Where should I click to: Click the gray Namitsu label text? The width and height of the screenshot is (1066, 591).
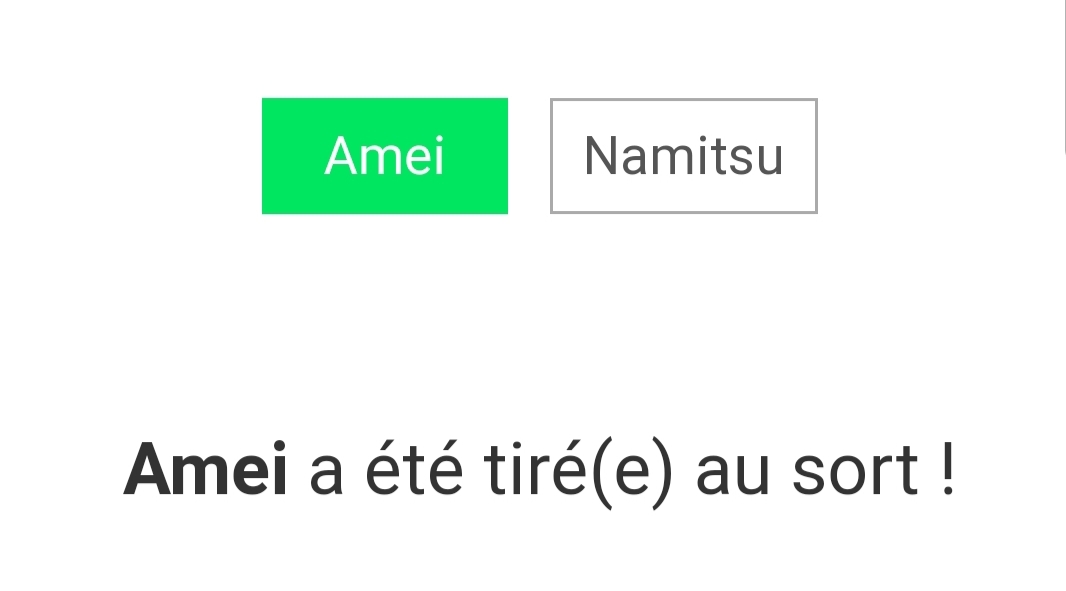pos(683,156)
